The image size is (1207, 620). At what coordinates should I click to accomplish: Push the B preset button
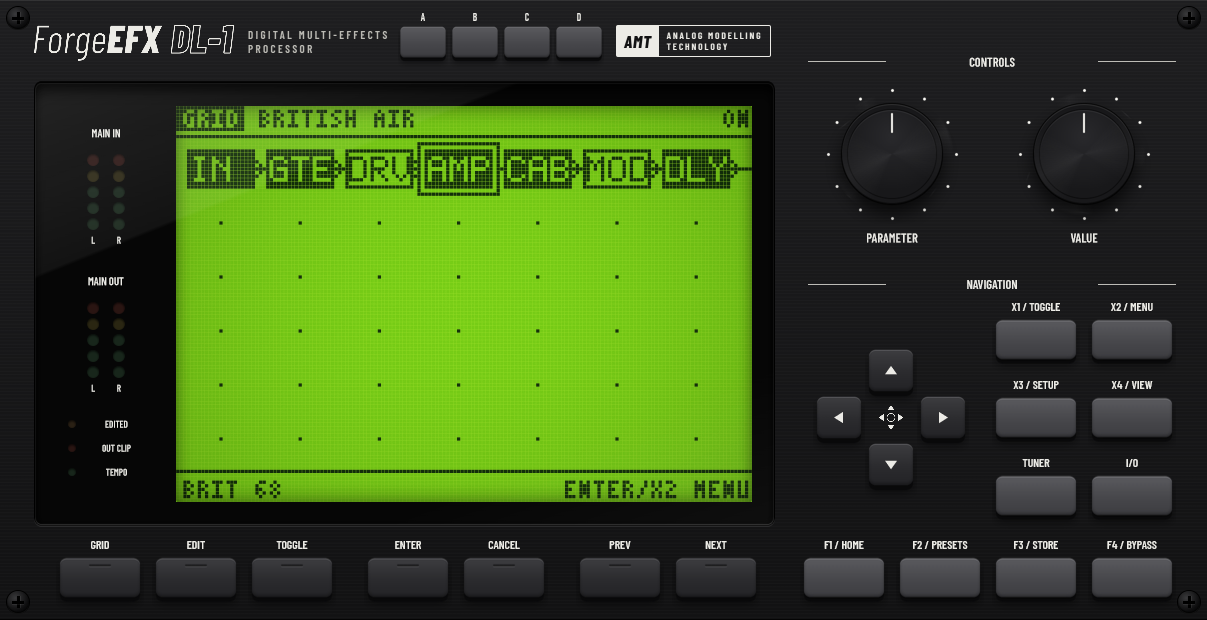click(x=475, y=41)
